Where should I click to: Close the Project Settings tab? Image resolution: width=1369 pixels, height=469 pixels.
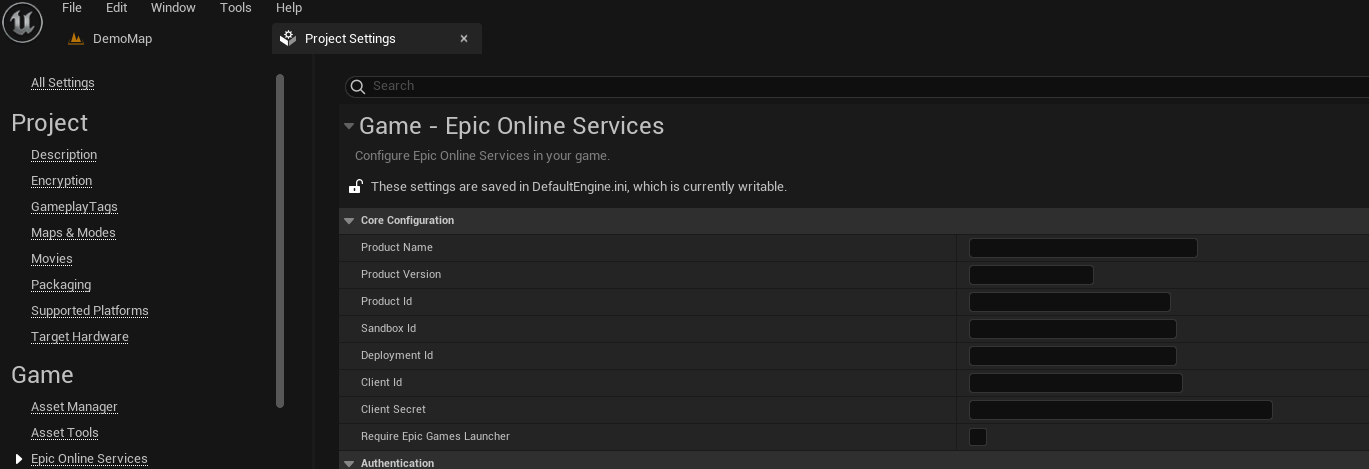point(464,39)
